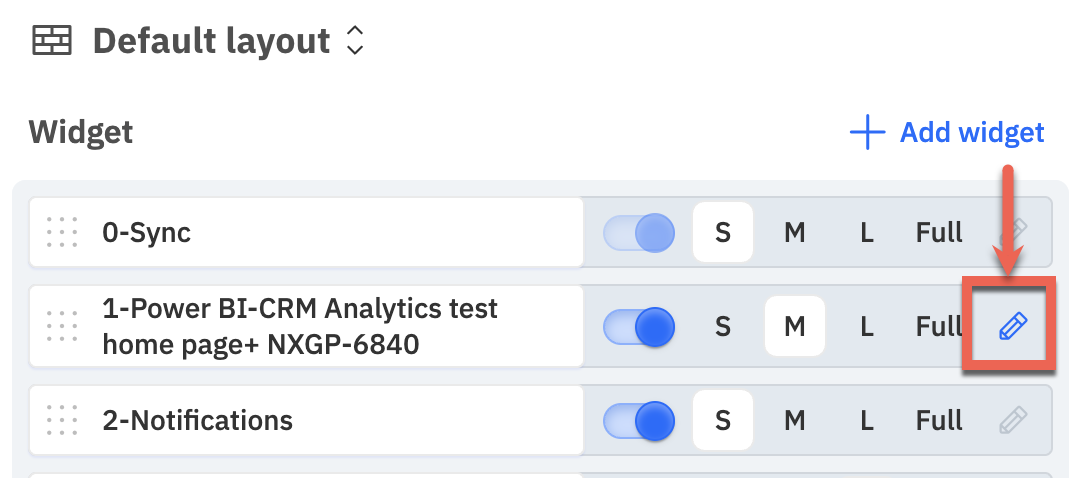Click the drag handle of 2-Notifications widget
1088x478 pixels.
(62, 420)
